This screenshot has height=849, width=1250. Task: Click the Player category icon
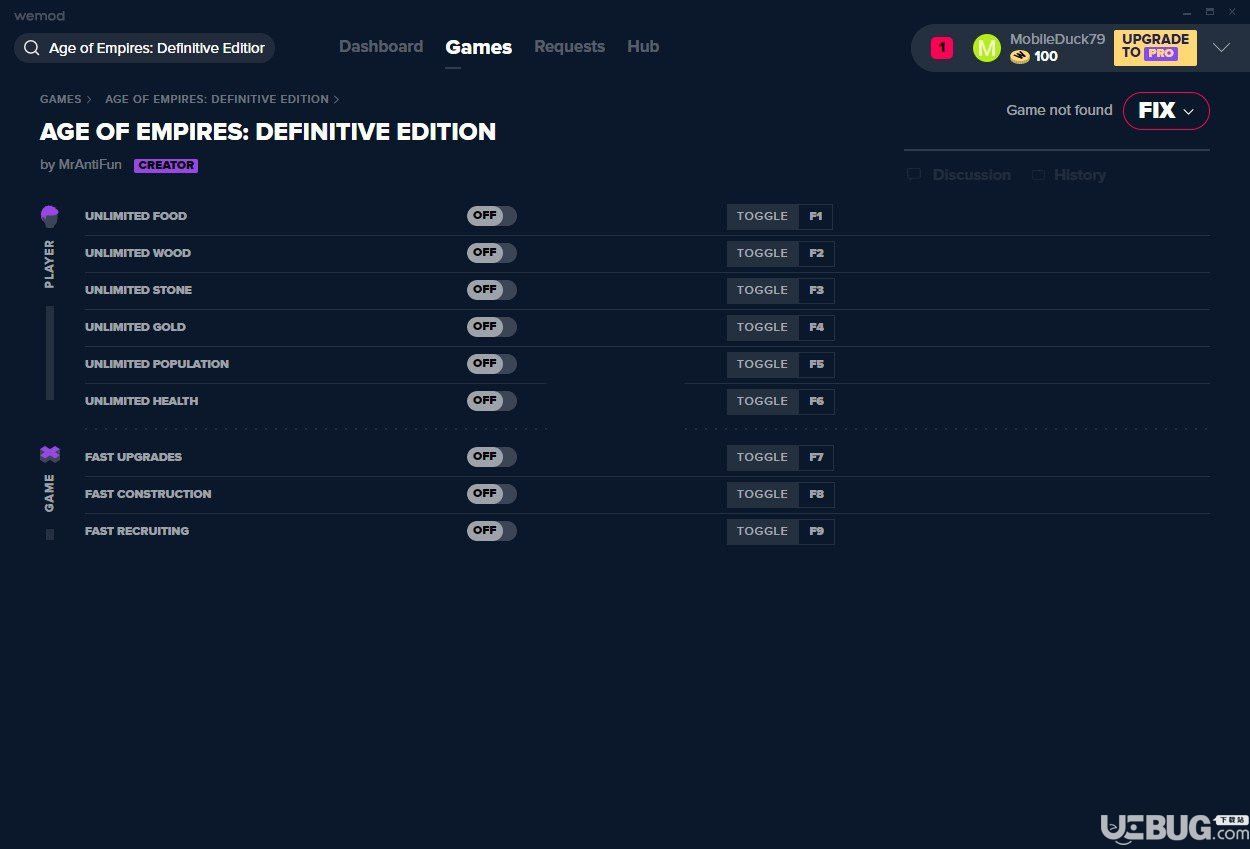tap(50, 215)
